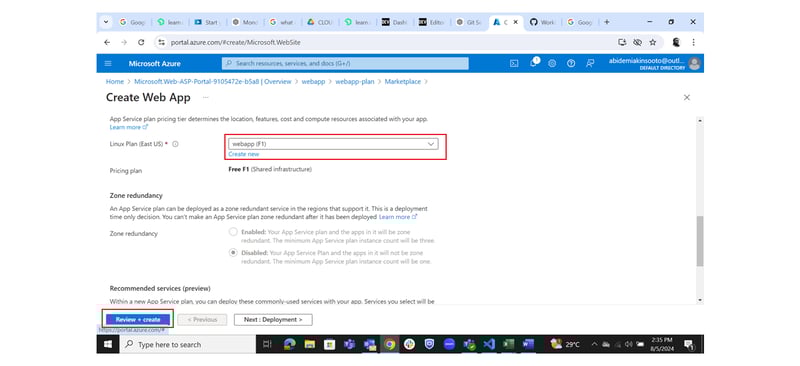Launch Microsoft Edge from the taskbar
Viewport: 800px width, 366px height.
click(290, 345)
